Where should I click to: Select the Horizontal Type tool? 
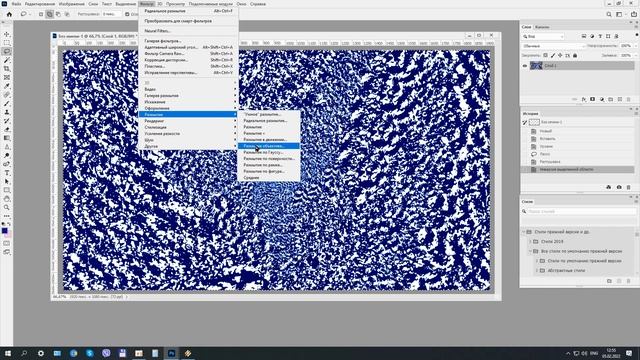pyautogui.click(x=7, y=173)
